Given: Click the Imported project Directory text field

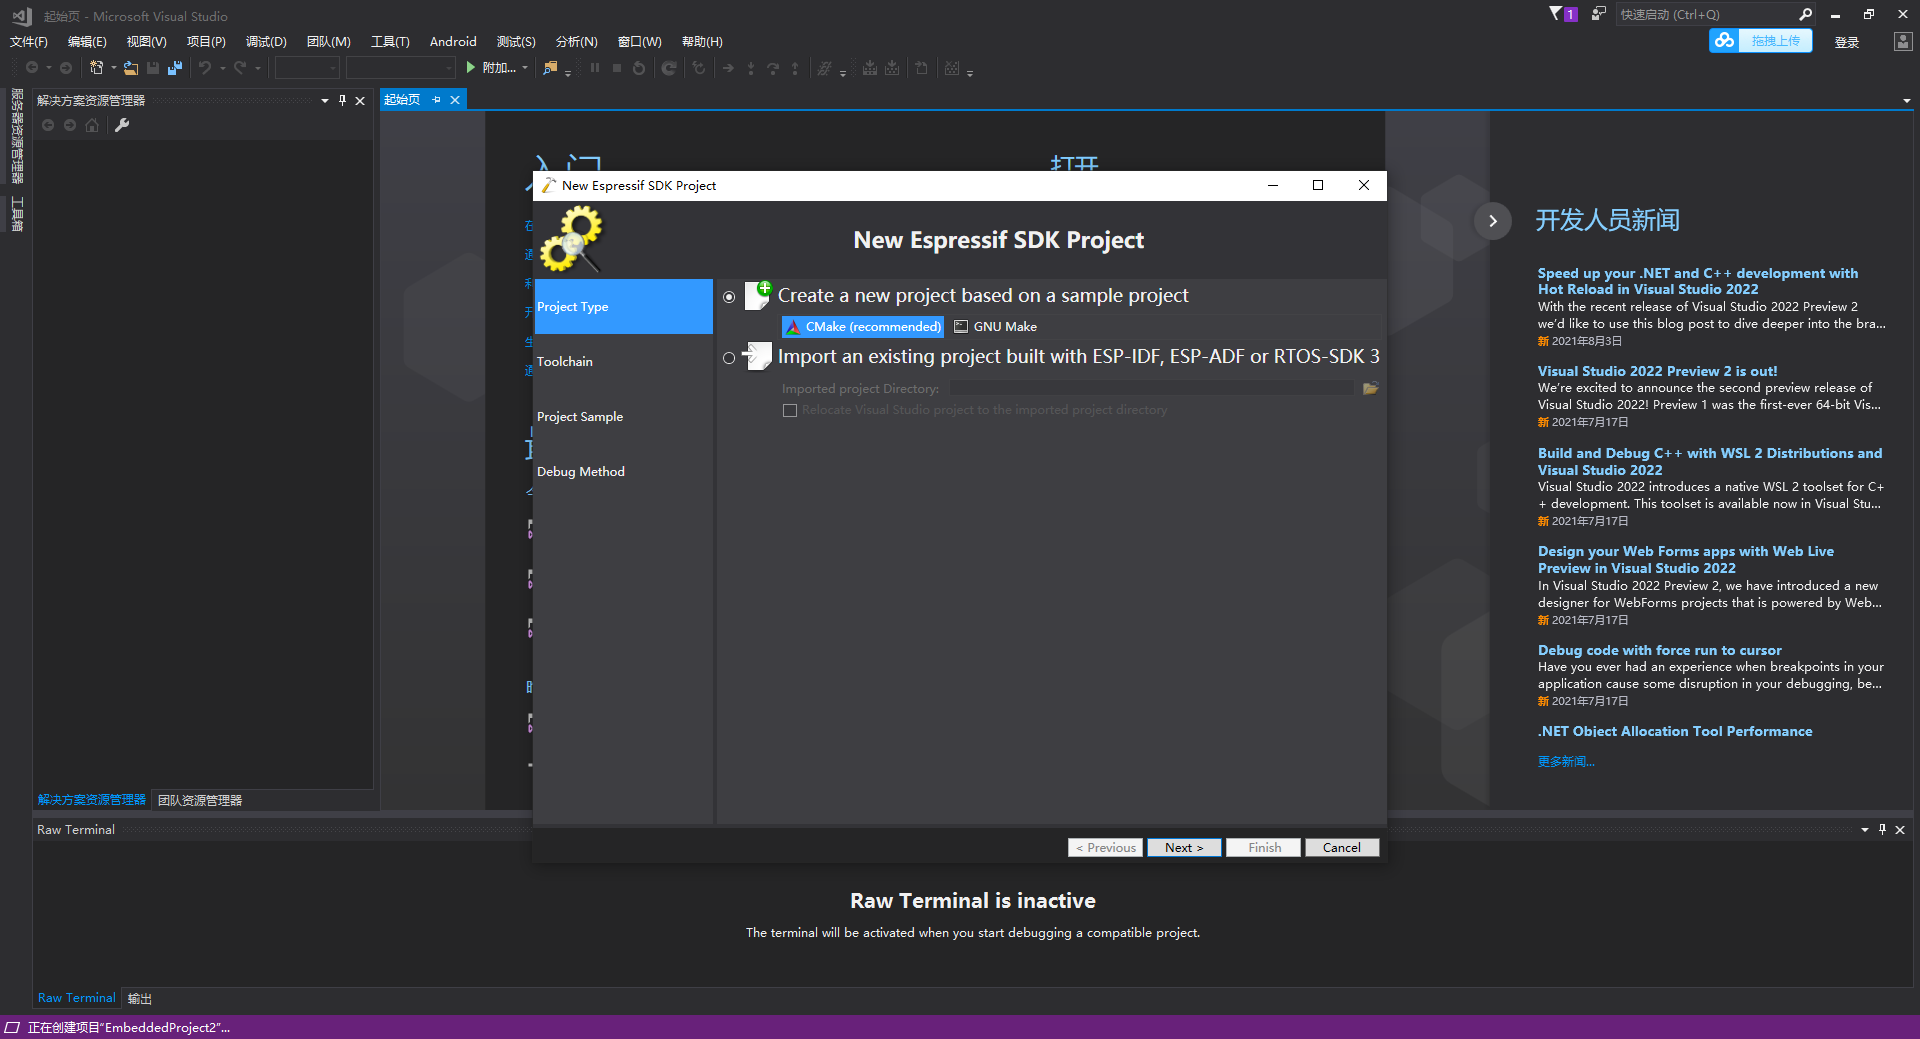Looking at the screenshot, I should 1152,388.
